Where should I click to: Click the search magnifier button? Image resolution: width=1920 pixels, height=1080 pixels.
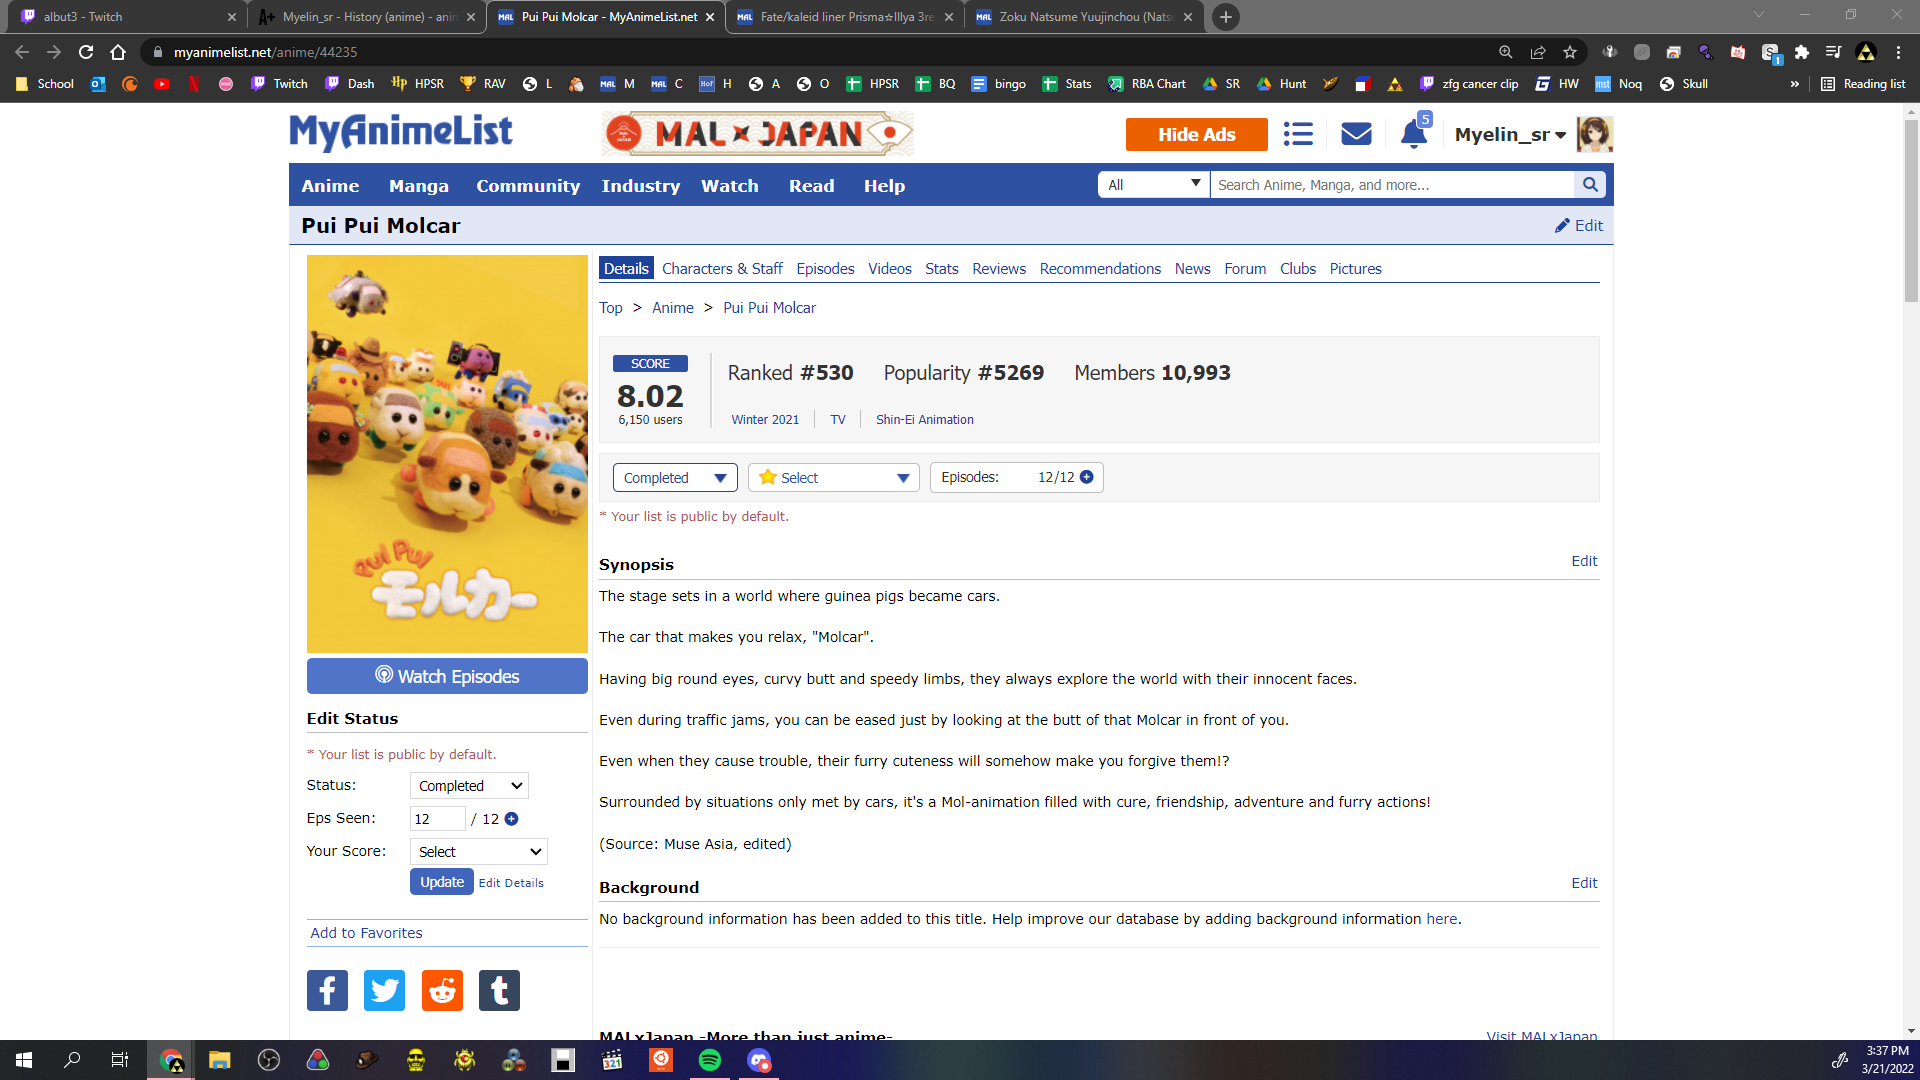coord(1589,185)
